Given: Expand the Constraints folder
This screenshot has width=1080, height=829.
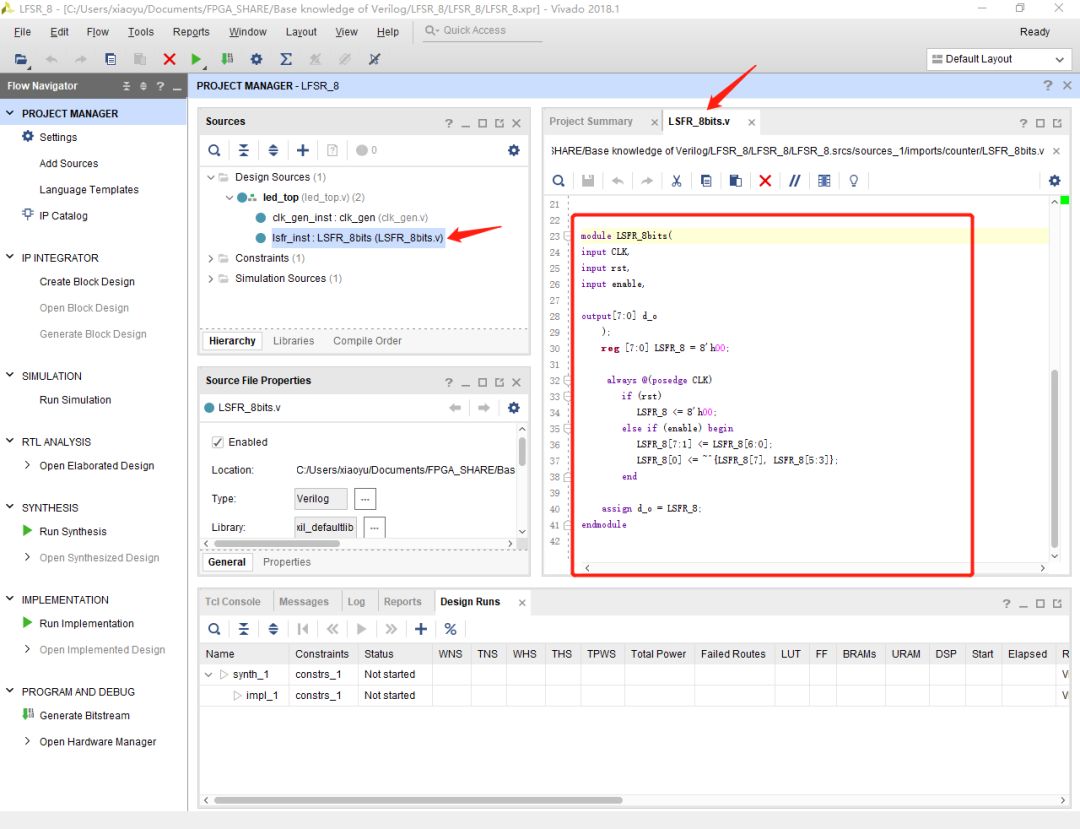Looking at the screenshot, I should [x=211, y=258].
